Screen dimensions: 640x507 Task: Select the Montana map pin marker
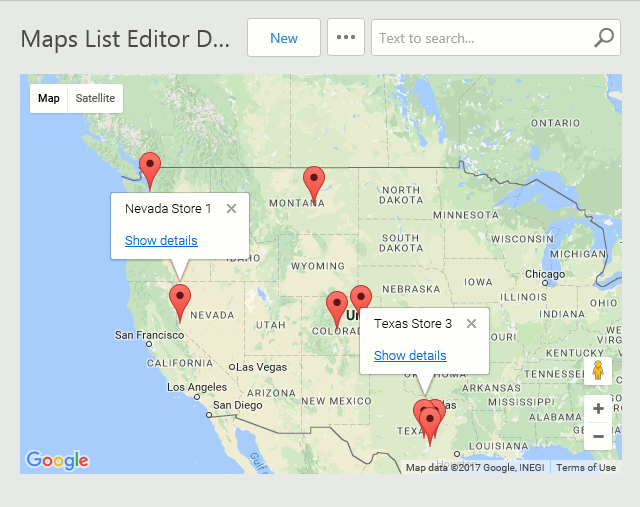click(x=314, y=184)
